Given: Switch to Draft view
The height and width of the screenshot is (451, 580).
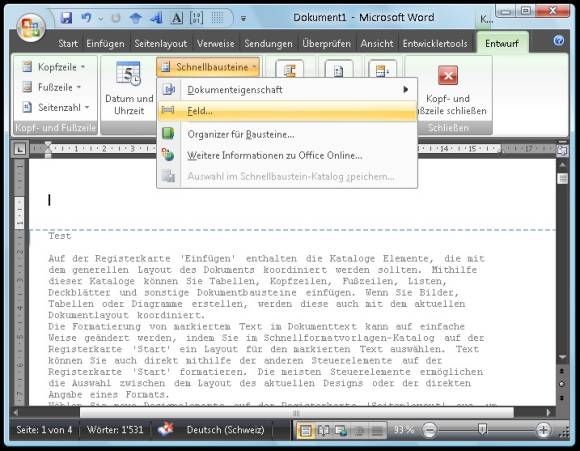Looking at the screenshot, I should pos(377,430).
